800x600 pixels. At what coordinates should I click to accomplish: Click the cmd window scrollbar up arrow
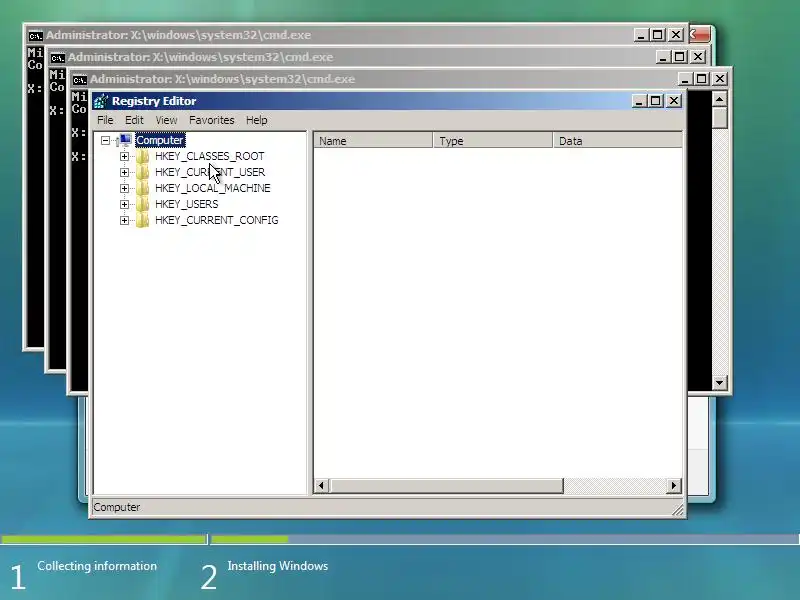(719, 99)
